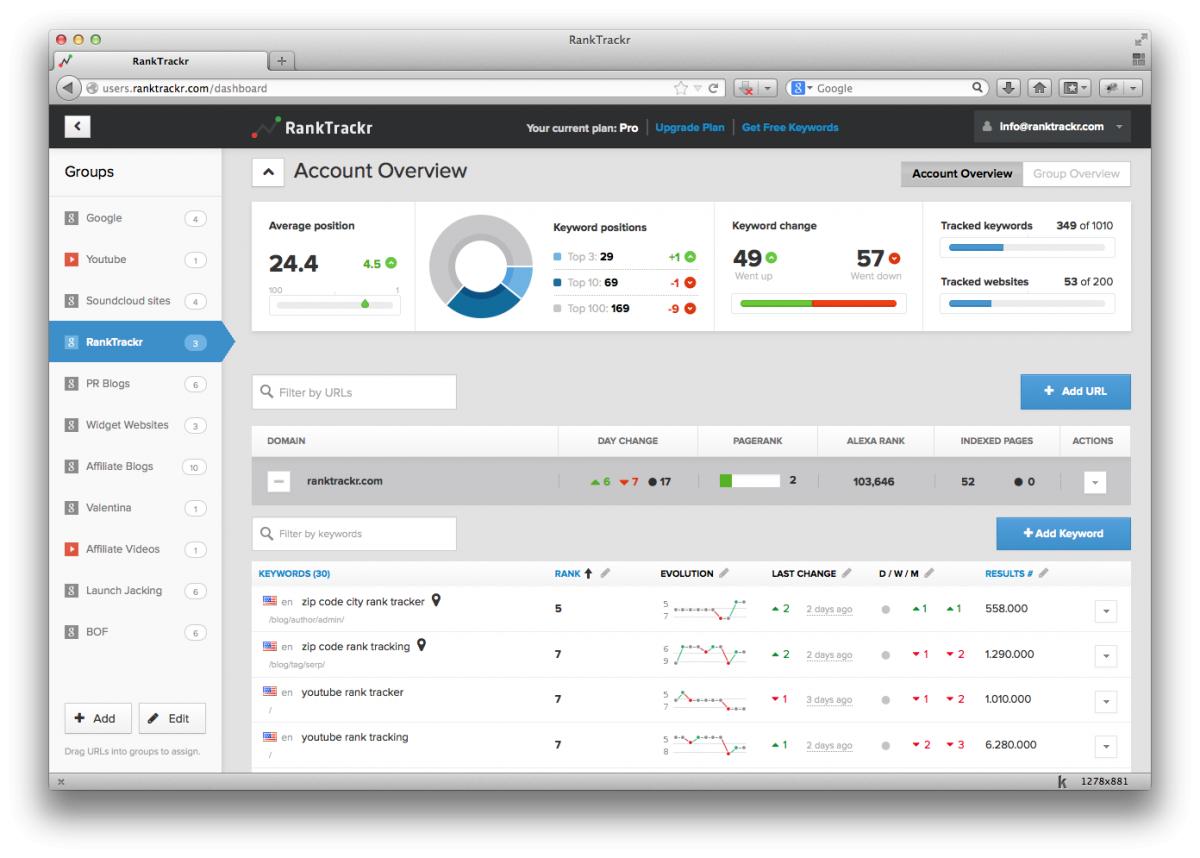Click the pencil icon next to LAST CHANGE
Viewport: 1200px width, 858px height.
(x=846, y=573)
